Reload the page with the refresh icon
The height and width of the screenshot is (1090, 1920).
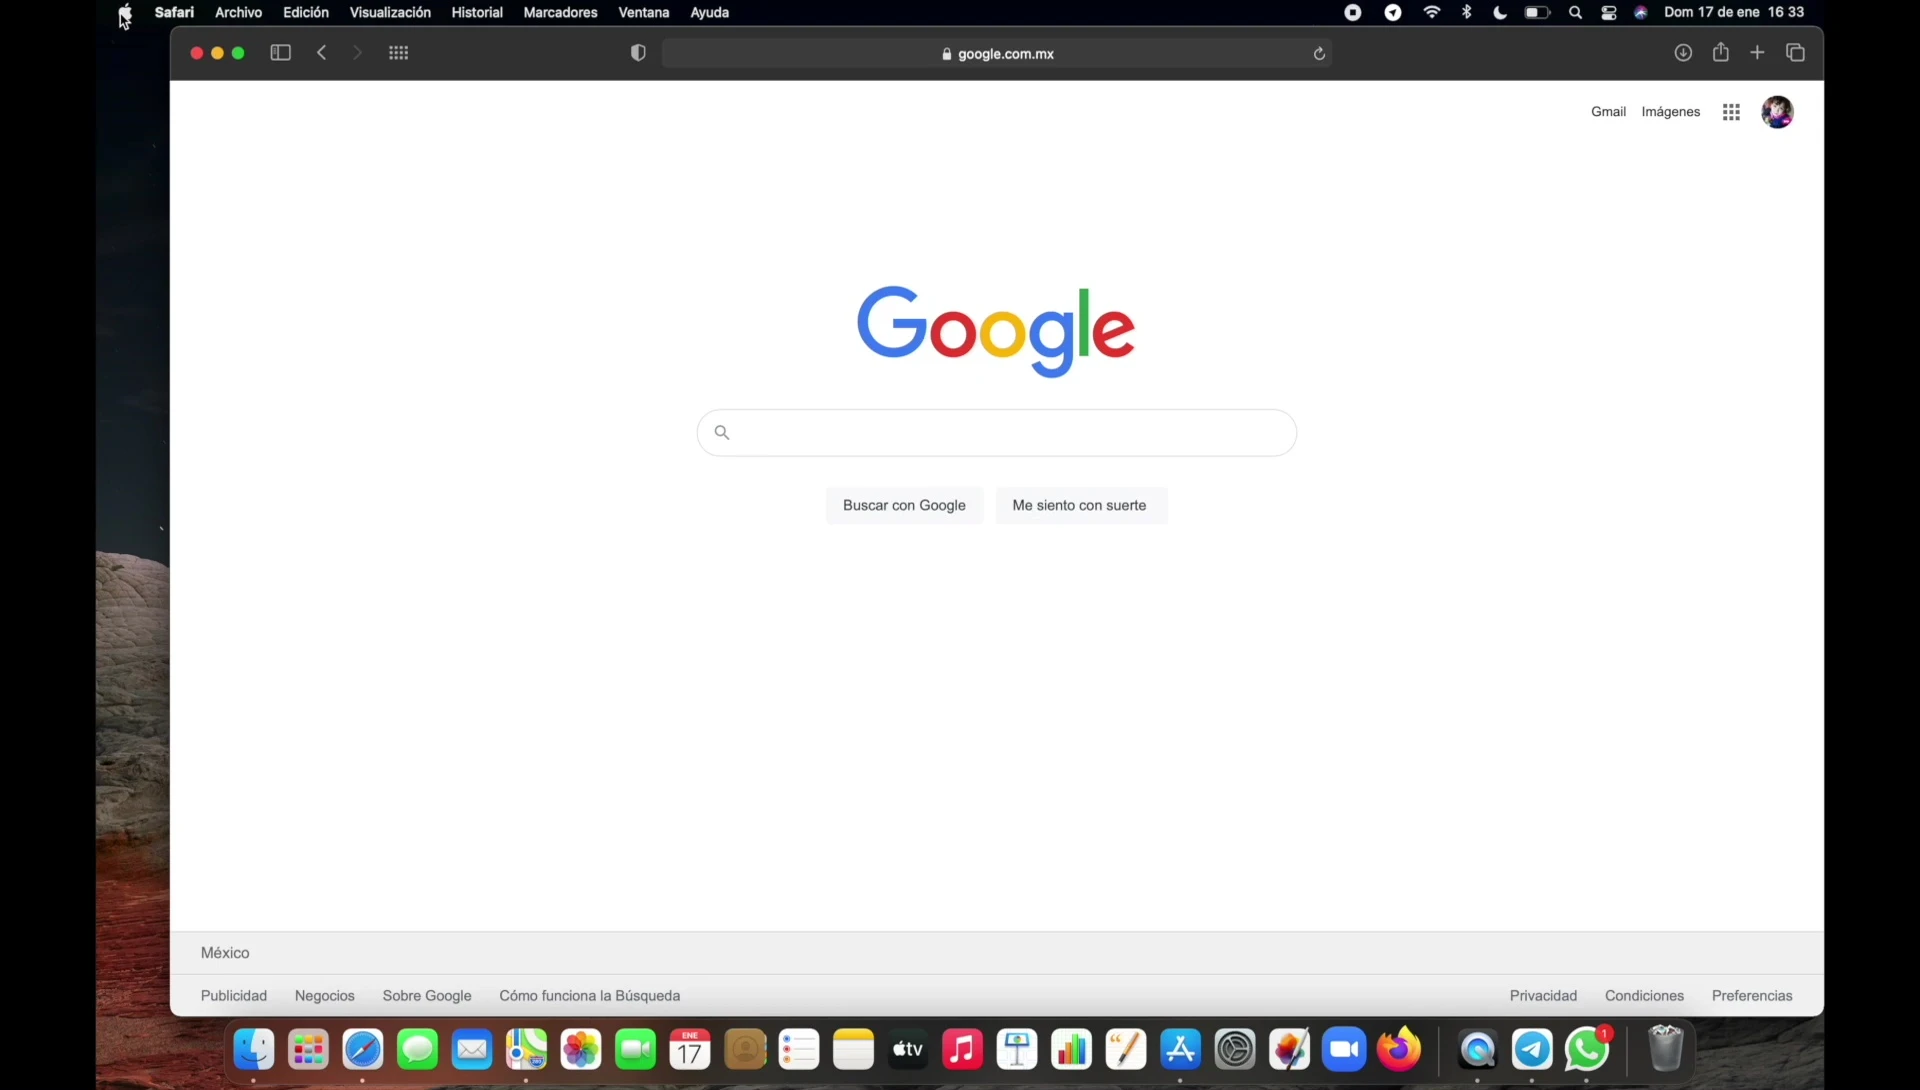1319,54
